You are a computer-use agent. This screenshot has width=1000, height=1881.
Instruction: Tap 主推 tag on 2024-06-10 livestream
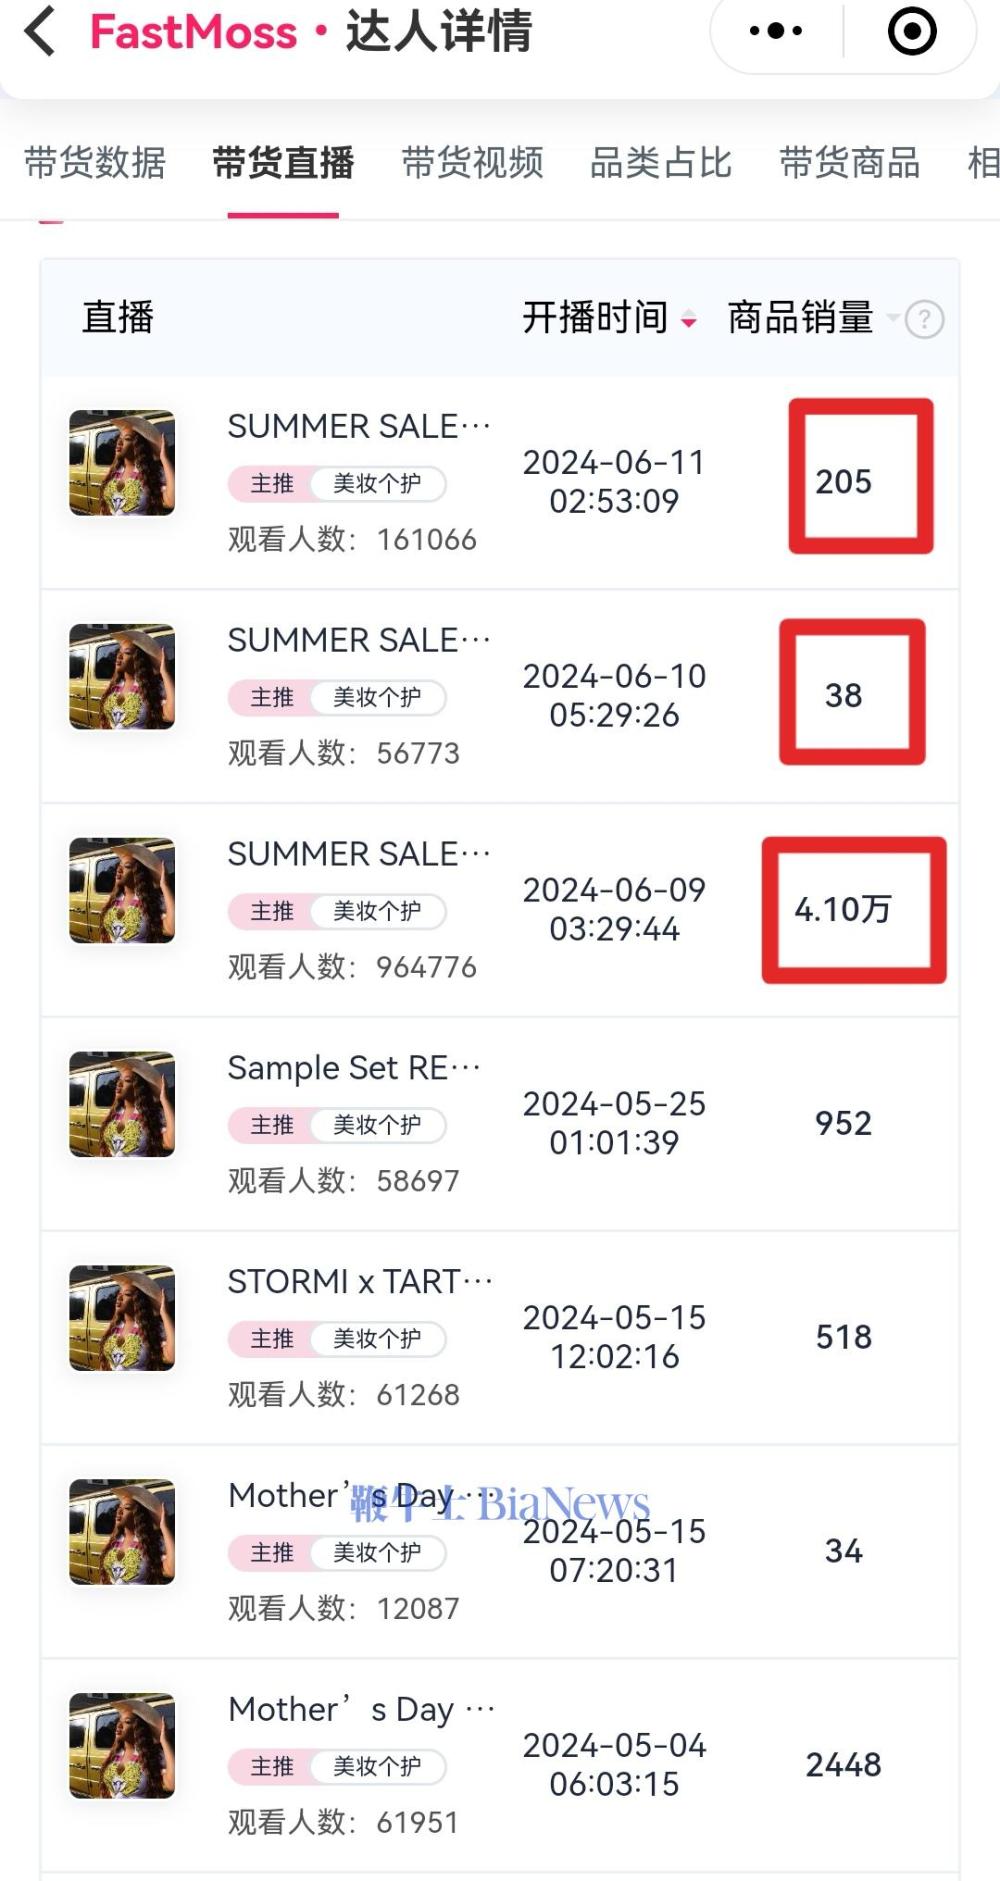tap(271, 697)
